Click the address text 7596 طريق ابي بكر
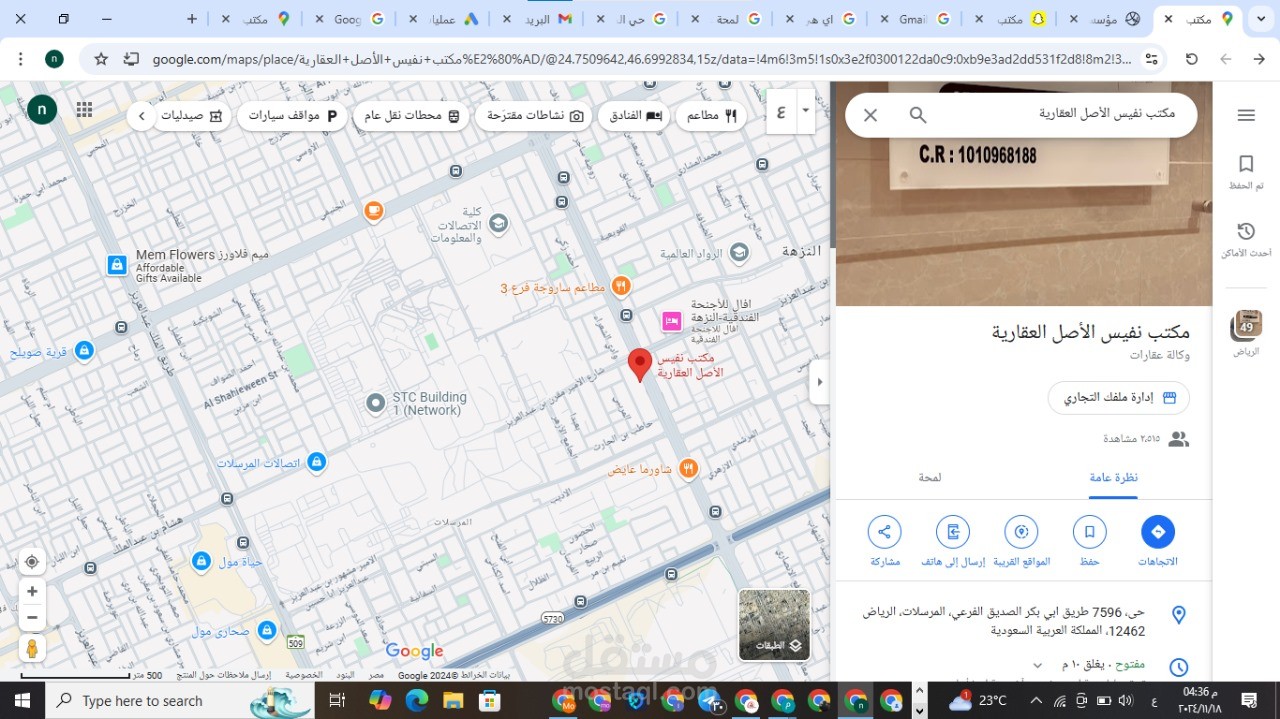This screenshot has height=719, width=1280. tap(1004, 621)
